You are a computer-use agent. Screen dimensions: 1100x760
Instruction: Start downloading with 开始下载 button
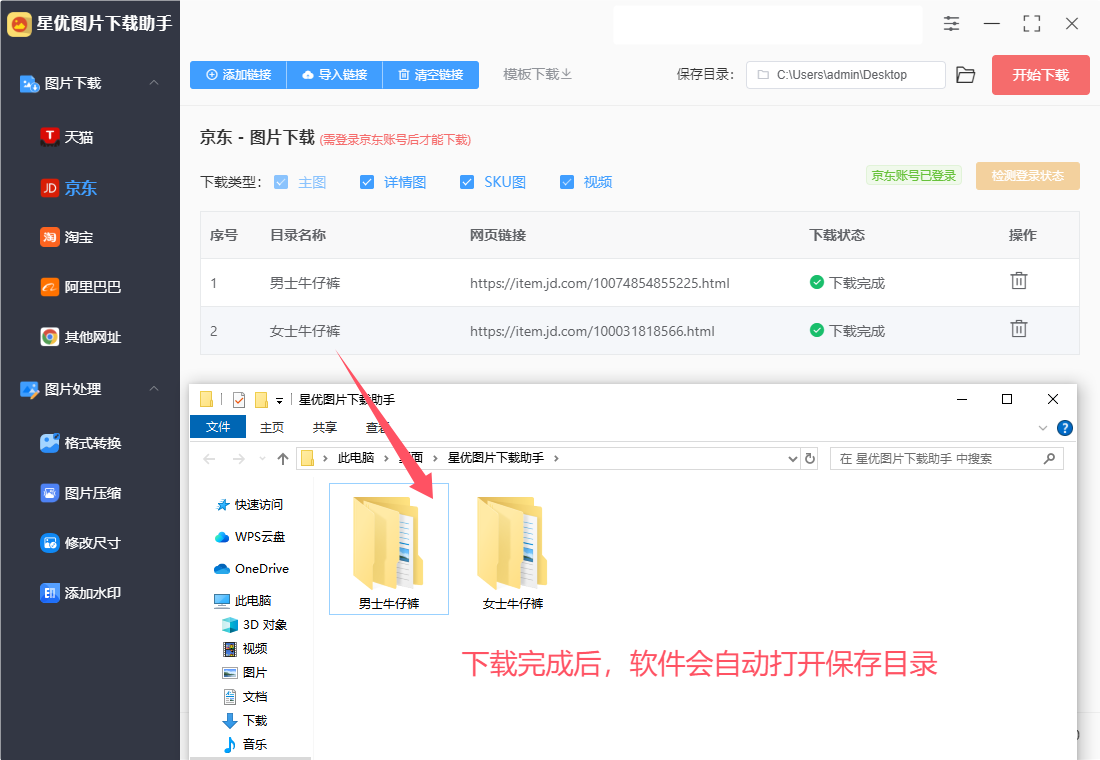click(1040, 75)
